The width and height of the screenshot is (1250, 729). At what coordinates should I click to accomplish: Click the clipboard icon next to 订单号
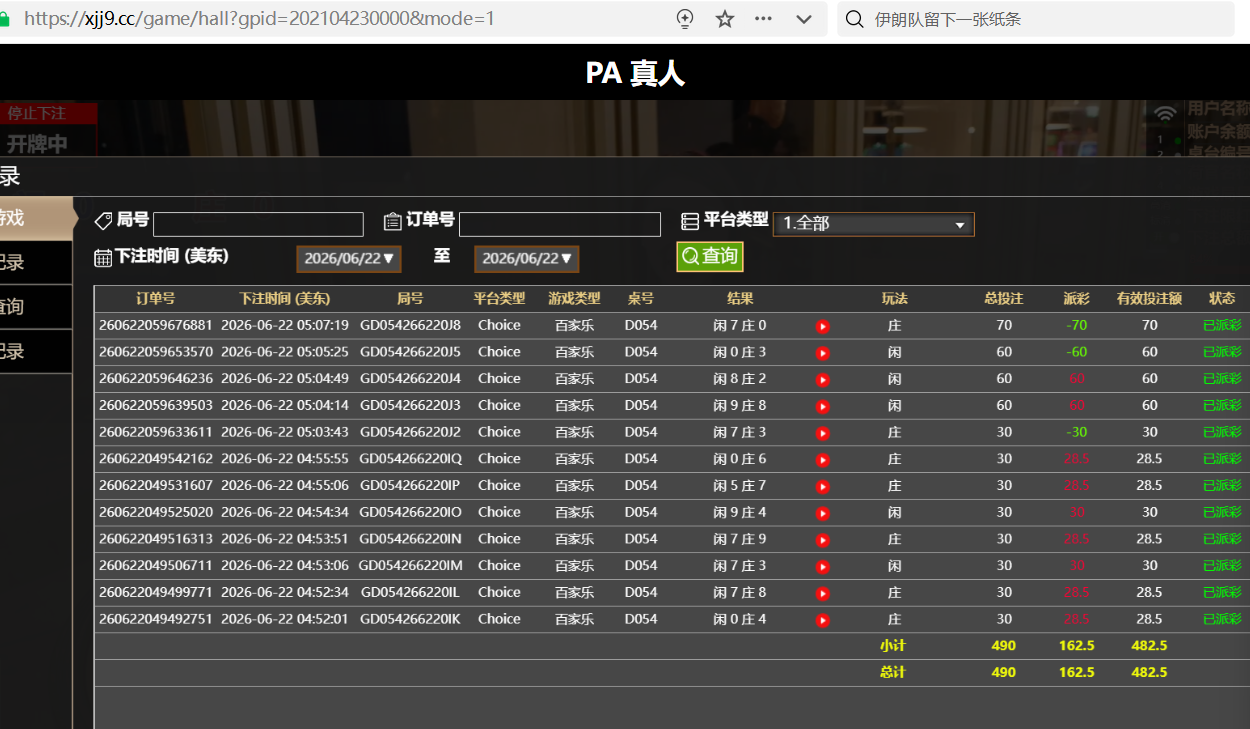click(393, 221)
